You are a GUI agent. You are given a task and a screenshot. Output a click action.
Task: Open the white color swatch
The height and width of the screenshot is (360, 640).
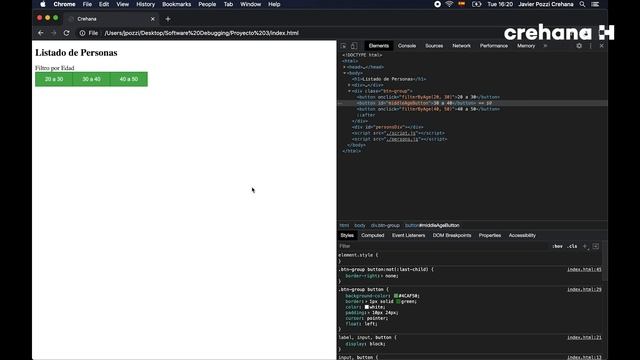[x=367, y=307]
